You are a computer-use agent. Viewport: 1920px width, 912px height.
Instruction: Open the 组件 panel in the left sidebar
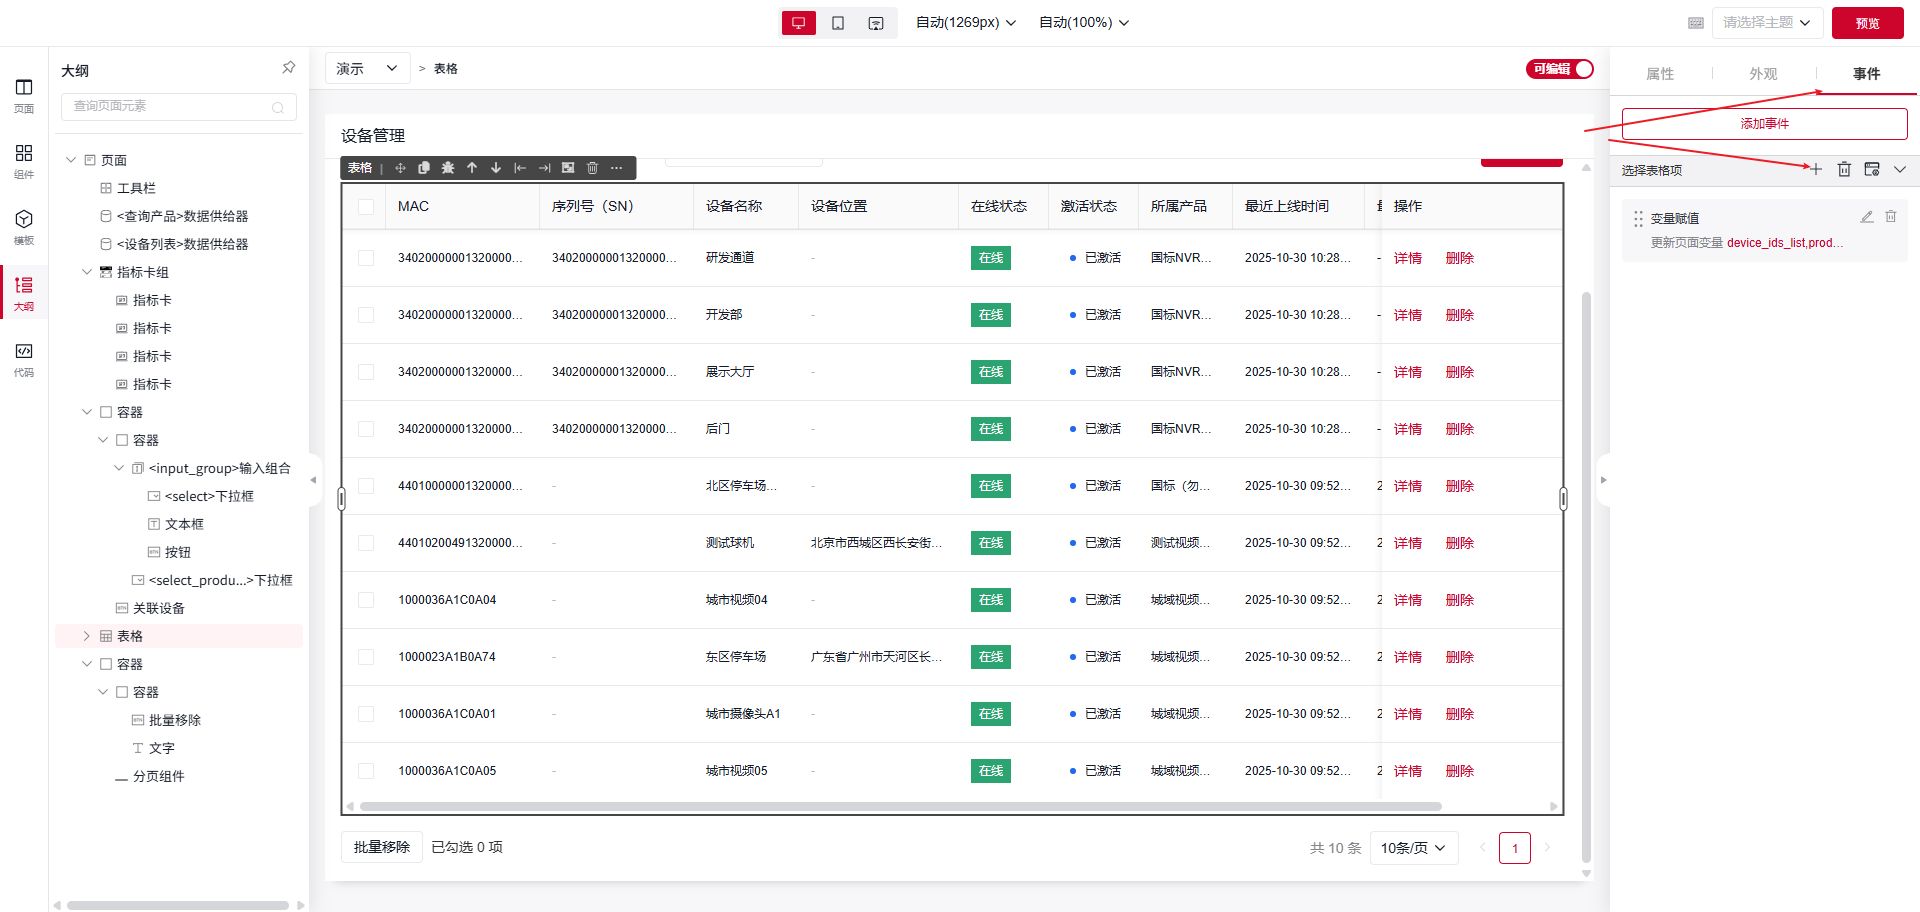point(24,160)
